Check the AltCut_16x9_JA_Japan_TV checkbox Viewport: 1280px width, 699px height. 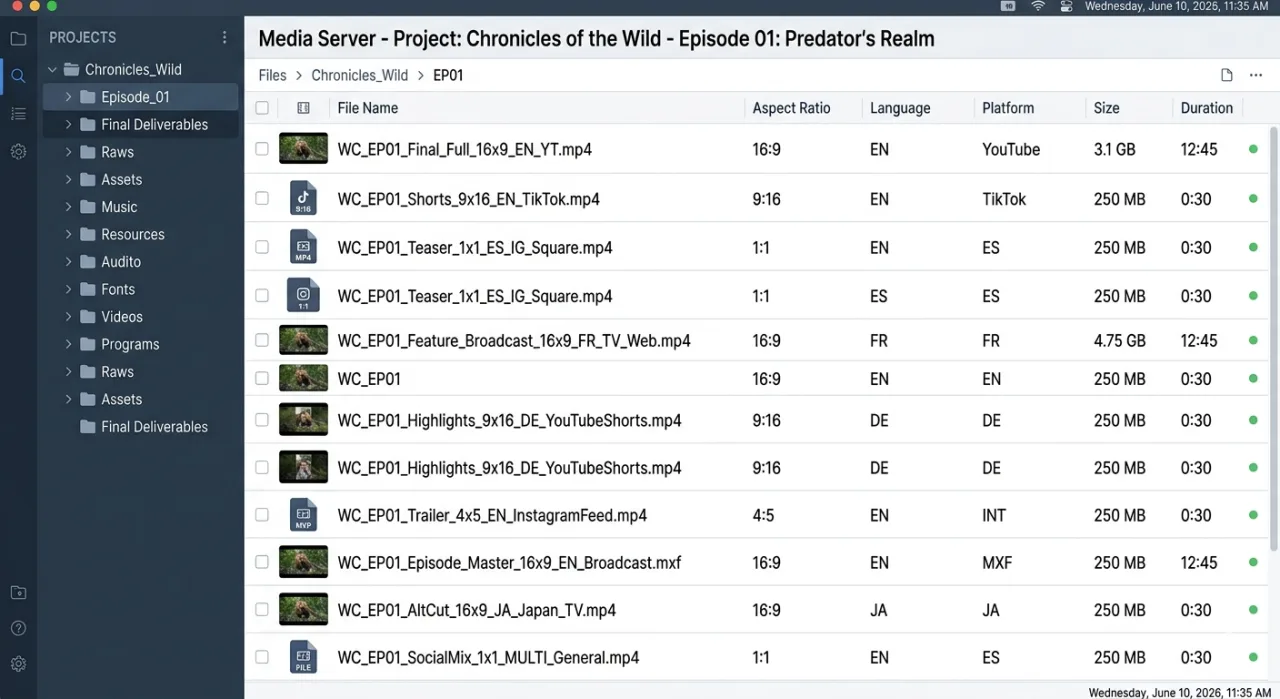pyautogui.click(x=262, y=609)
